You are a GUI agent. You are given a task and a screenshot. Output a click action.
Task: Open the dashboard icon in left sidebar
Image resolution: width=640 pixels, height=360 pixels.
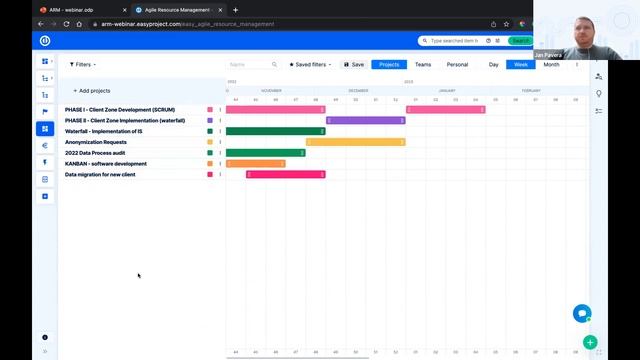[x=45, y=61]
